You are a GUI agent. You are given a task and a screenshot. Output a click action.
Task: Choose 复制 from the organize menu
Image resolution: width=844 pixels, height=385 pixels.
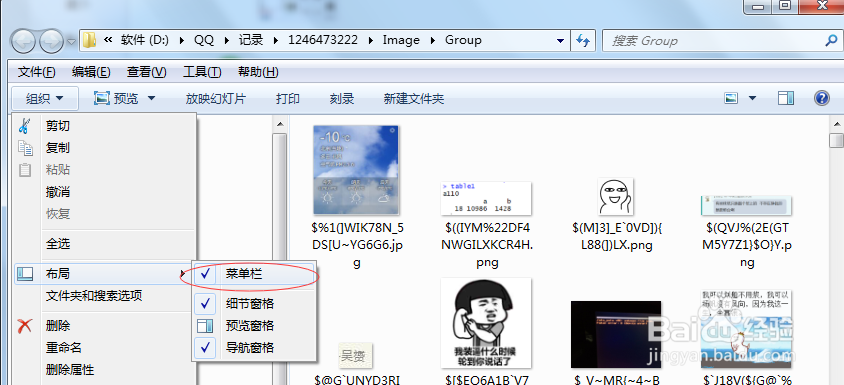pos(58,148)
